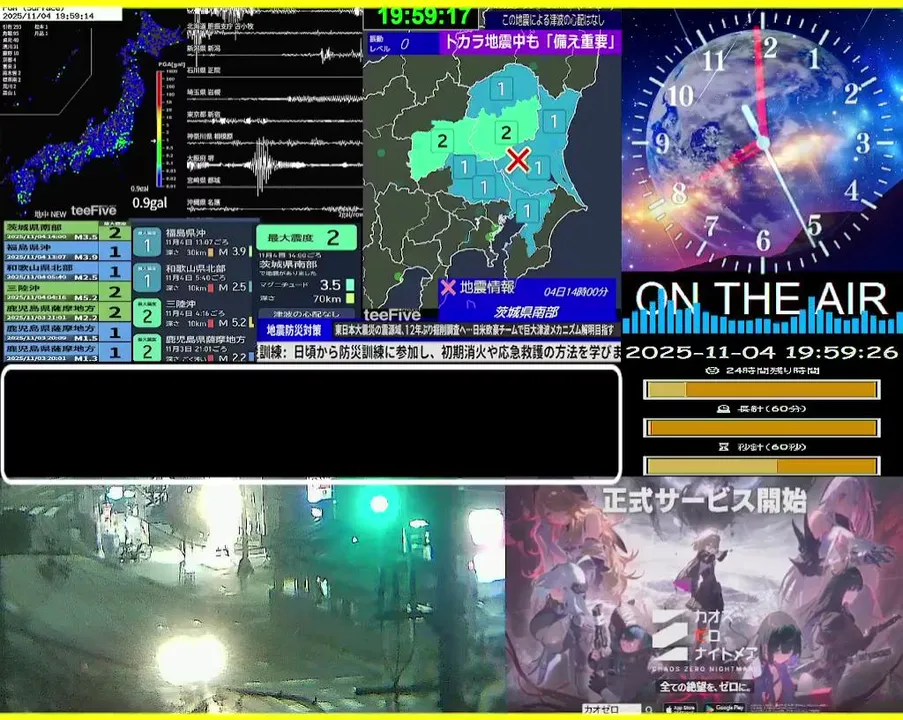
Task: Click the 24時間残り時間 progress bar
Action: 762,390
